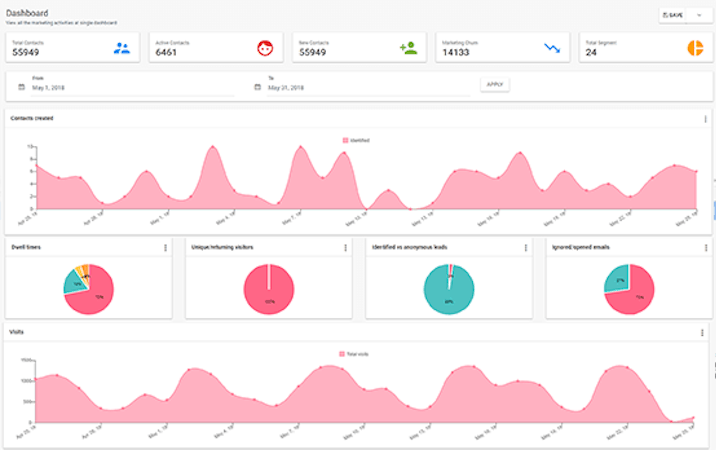Open the Contacts created panel options menu

tap(705, 119)
